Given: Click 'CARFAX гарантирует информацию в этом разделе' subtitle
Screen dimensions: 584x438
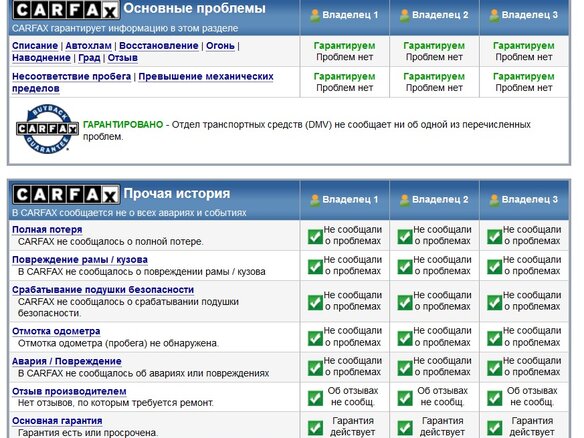Looking at the screenshot, I should pyautogui.click(x=125, y=28).
